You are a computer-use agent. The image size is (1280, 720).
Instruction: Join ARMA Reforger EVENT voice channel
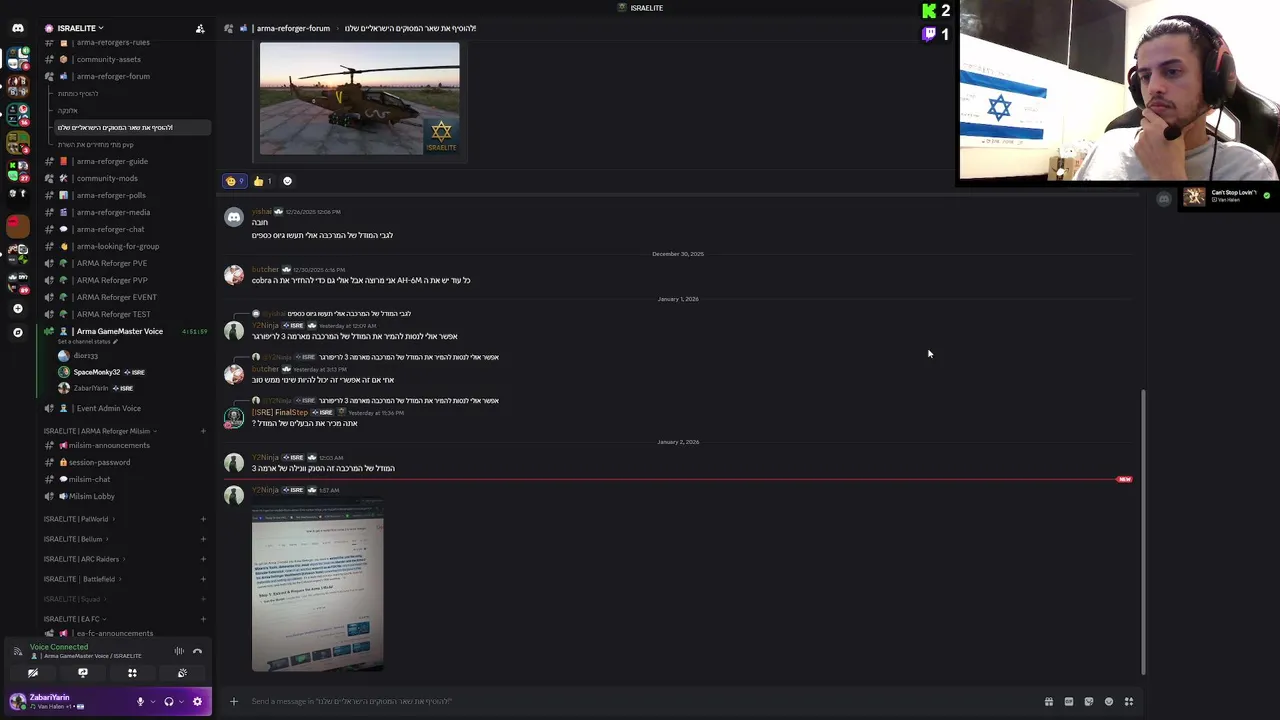116,297
